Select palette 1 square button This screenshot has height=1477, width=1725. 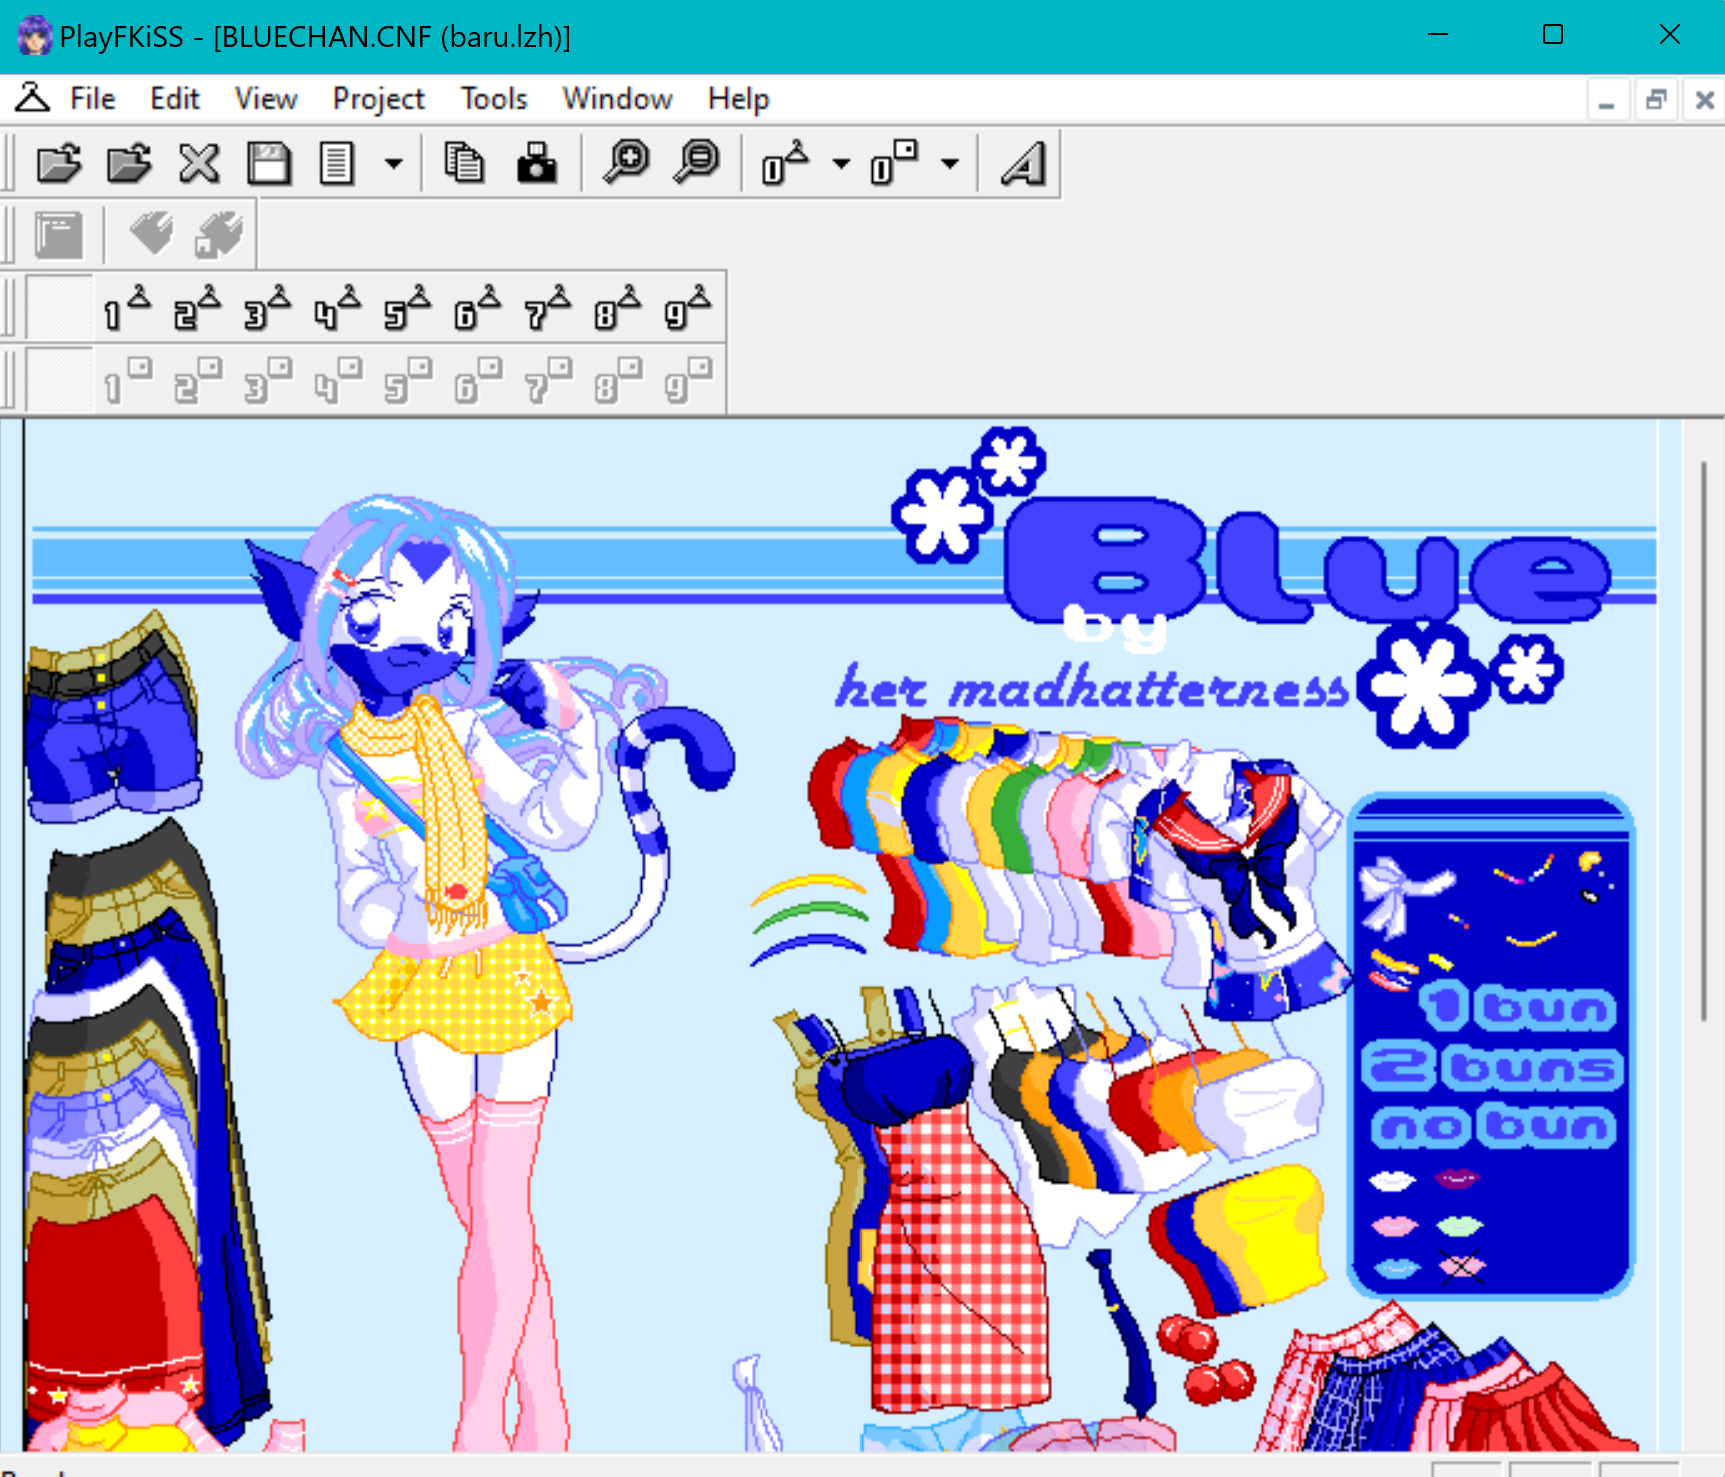tap(128, 380)
